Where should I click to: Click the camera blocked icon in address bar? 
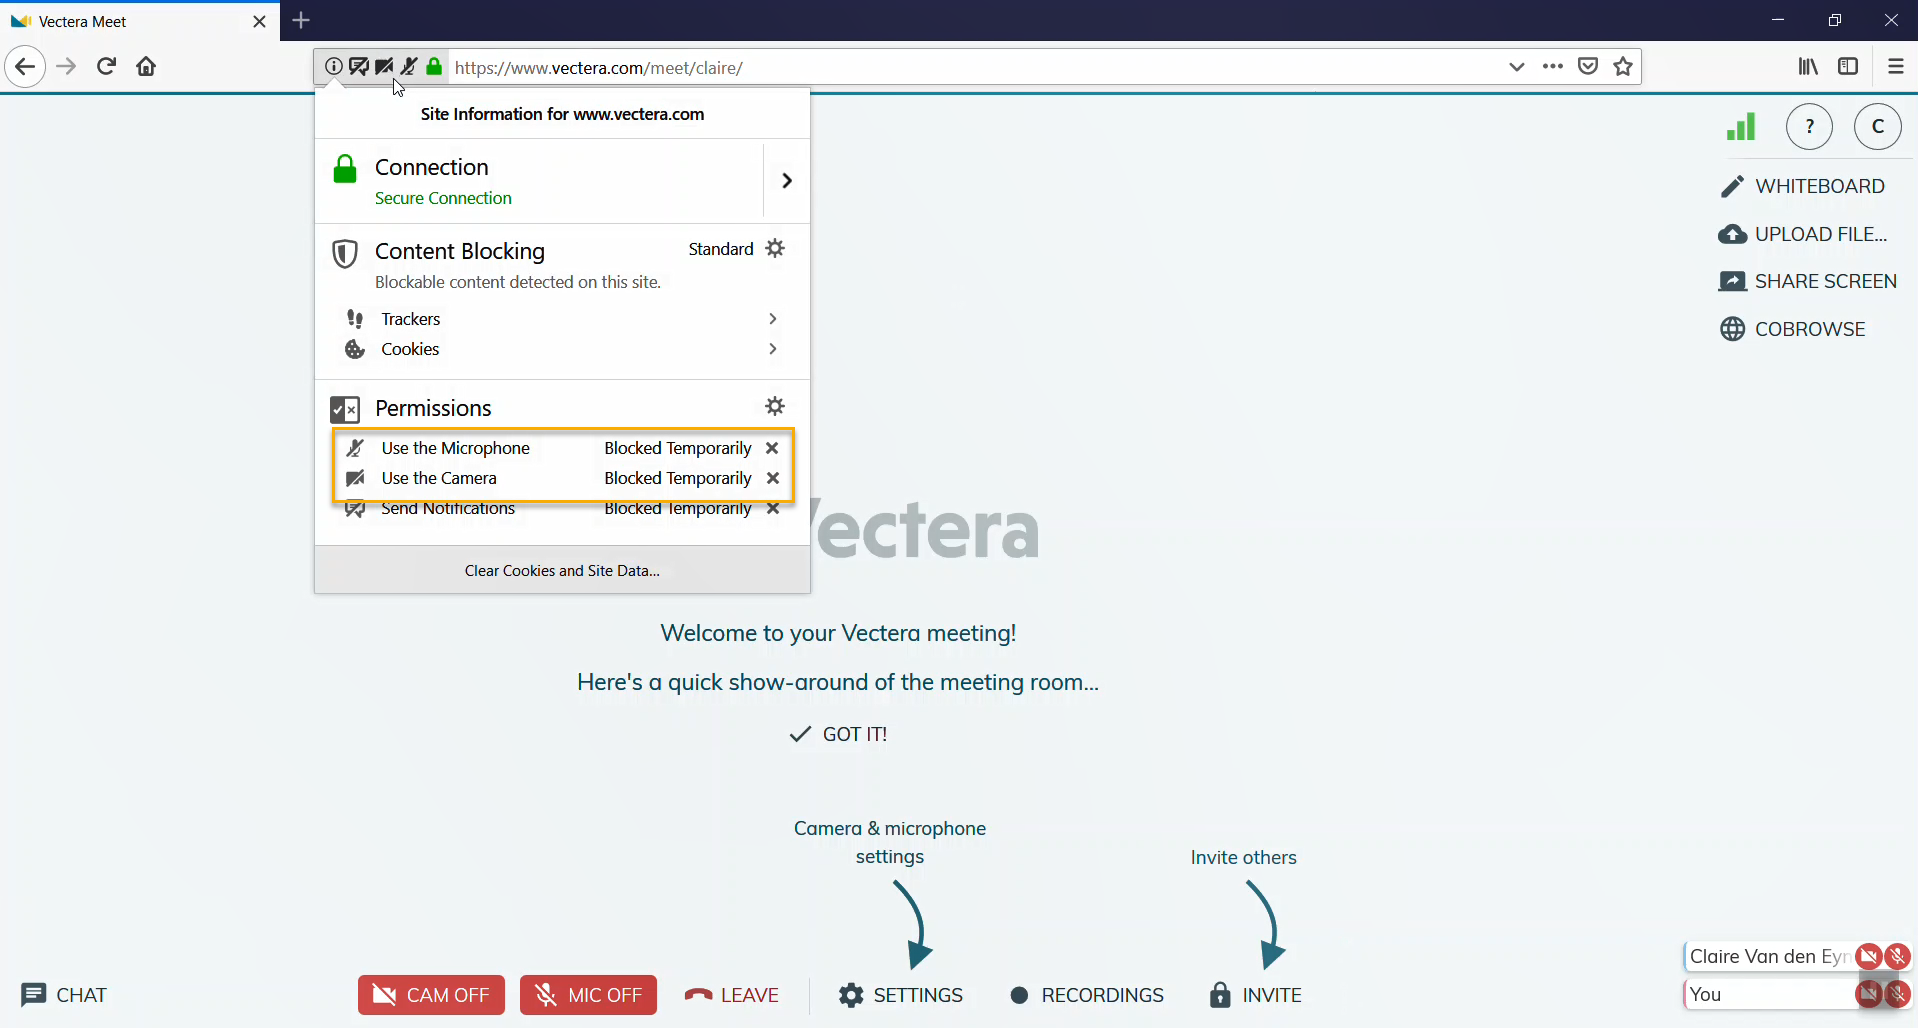[384, 67]
